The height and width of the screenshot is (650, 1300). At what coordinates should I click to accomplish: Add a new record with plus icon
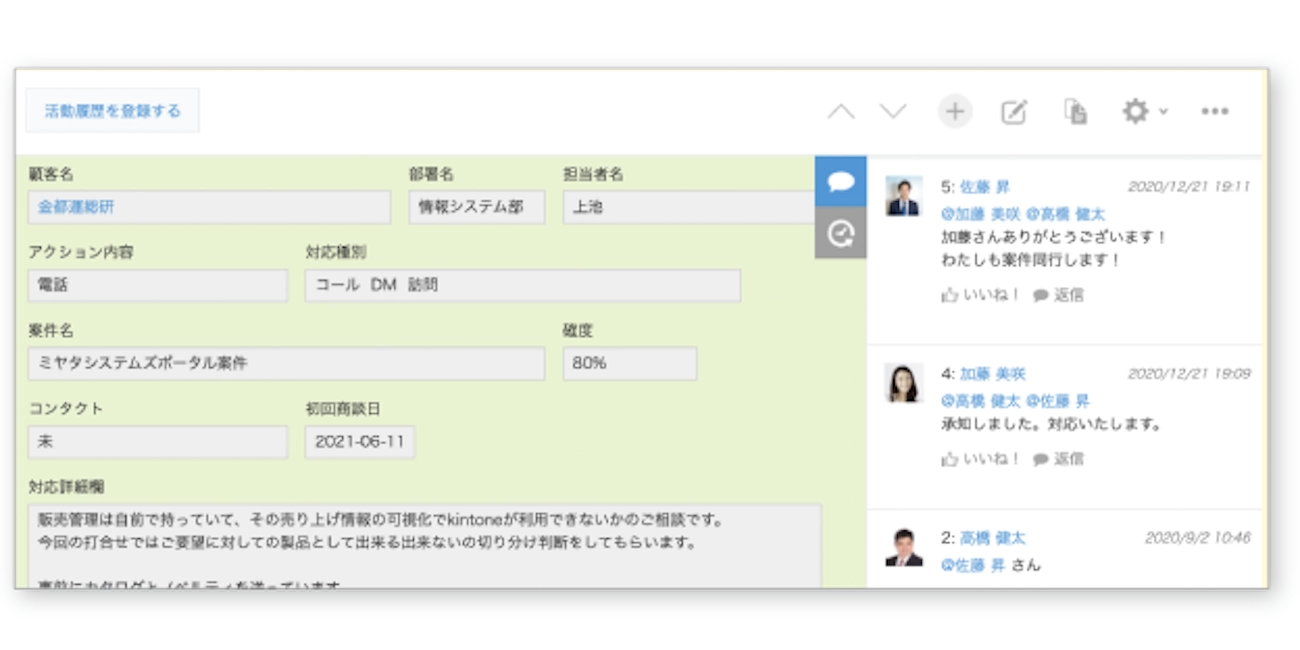(955, 111)
